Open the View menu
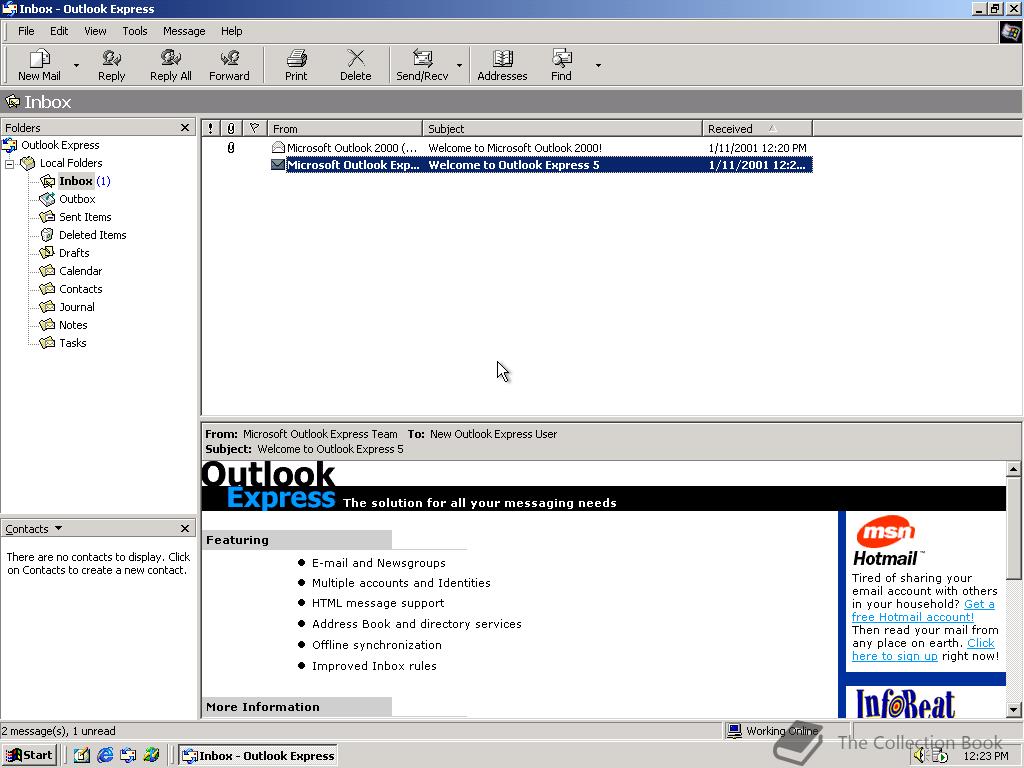 click(95, 31)
